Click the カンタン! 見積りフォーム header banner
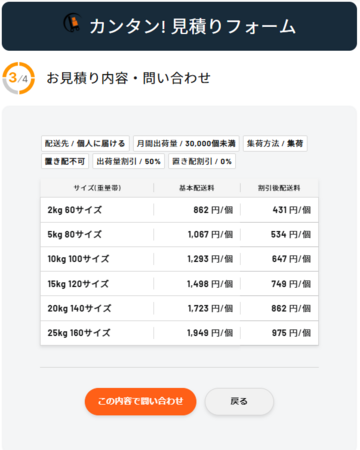Image resolution: width=360 pixels, height=450 pixels. [x=179, y=26]
